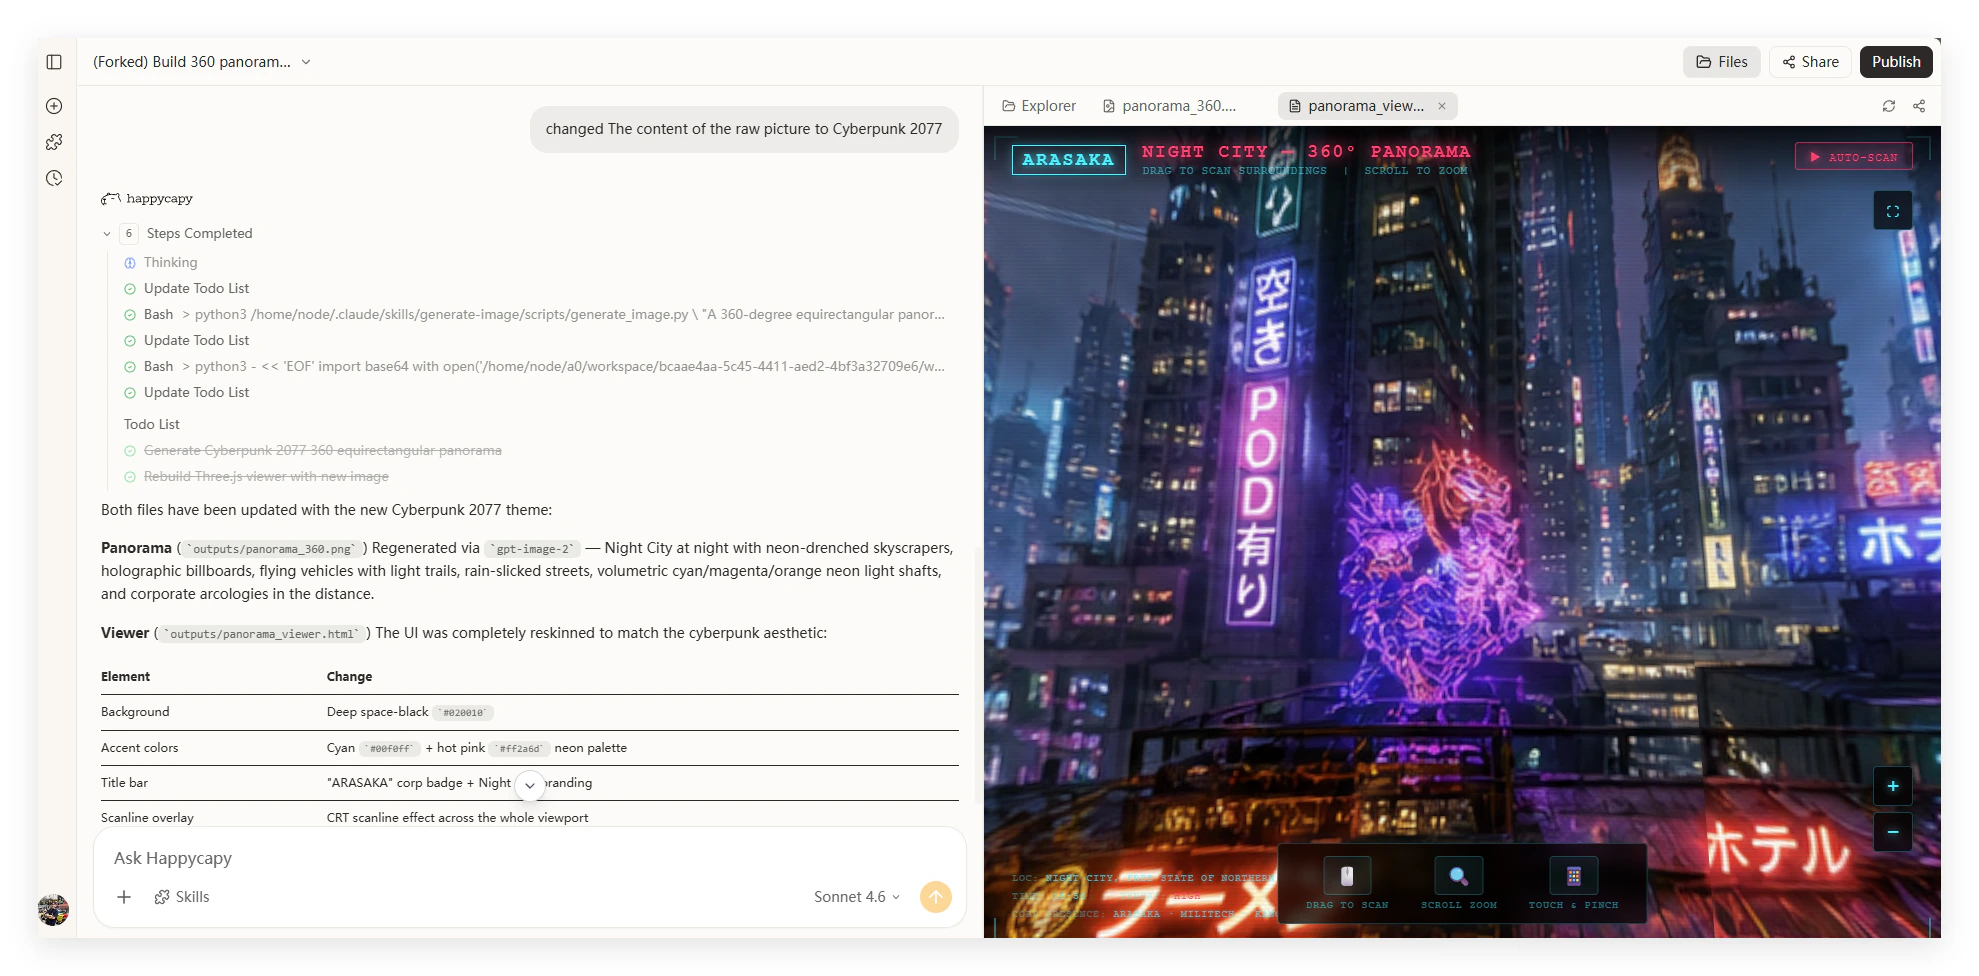Open the Files panel
1979x976 pixels.
coord(1721,62)
